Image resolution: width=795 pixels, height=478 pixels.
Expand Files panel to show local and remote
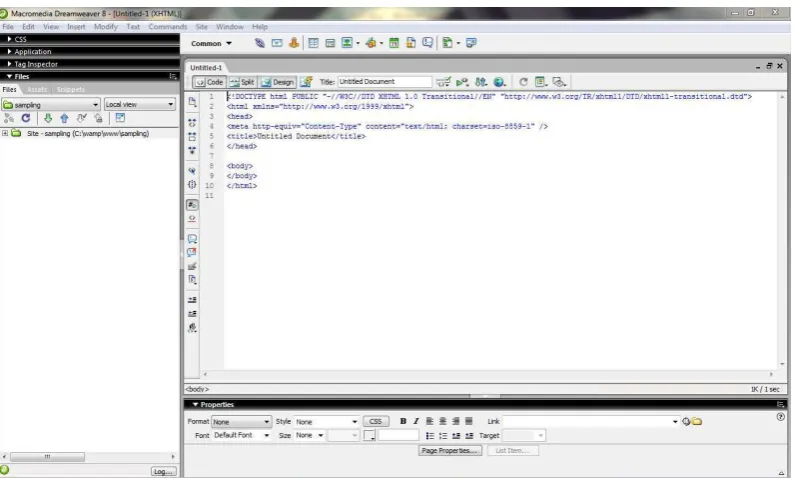pos(120,118)
